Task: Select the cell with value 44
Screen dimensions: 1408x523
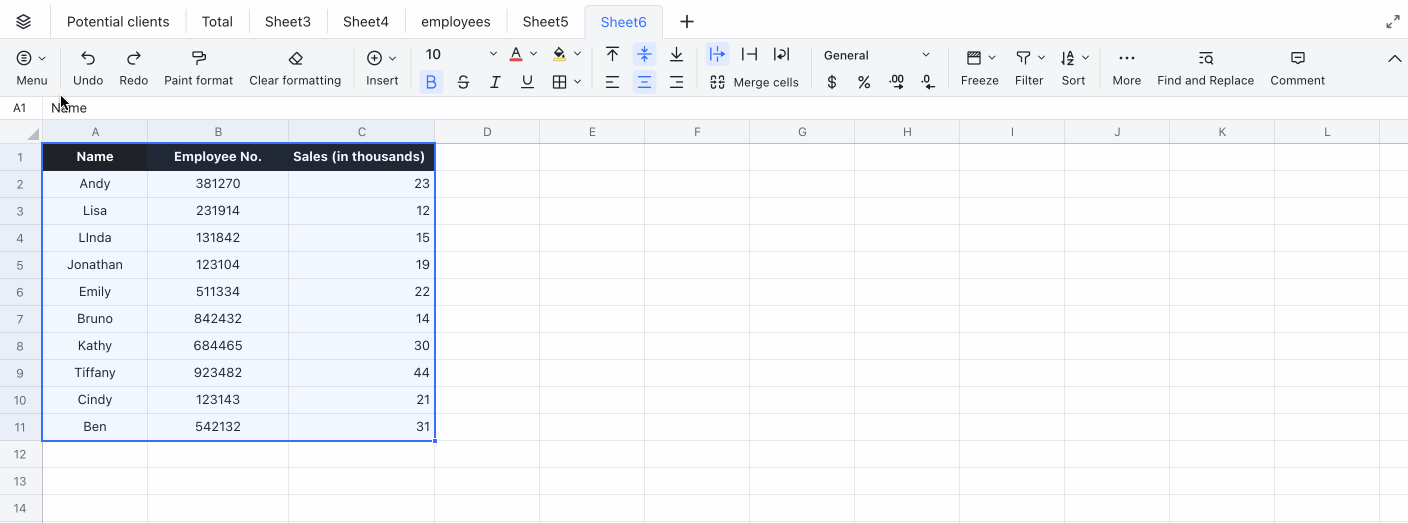Action: (x=361, y=373)
